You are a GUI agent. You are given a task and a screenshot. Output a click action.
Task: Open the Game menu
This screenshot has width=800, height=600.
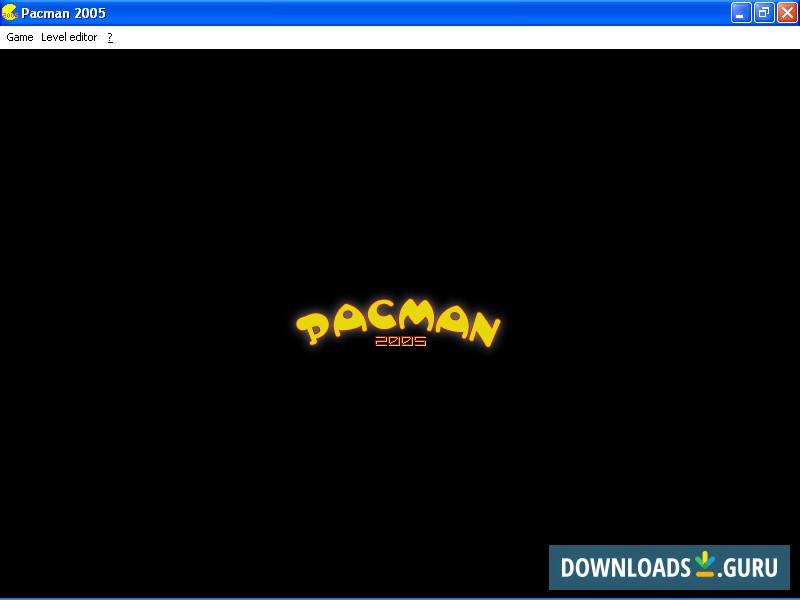pos(19,37)
